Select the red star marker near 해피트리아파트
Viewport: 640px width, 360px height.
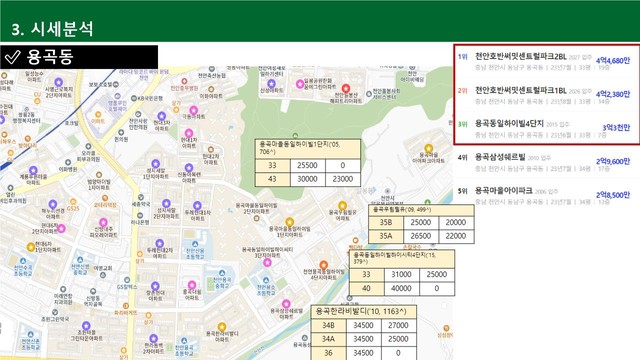pyautogui.click(x=346, y=88)
